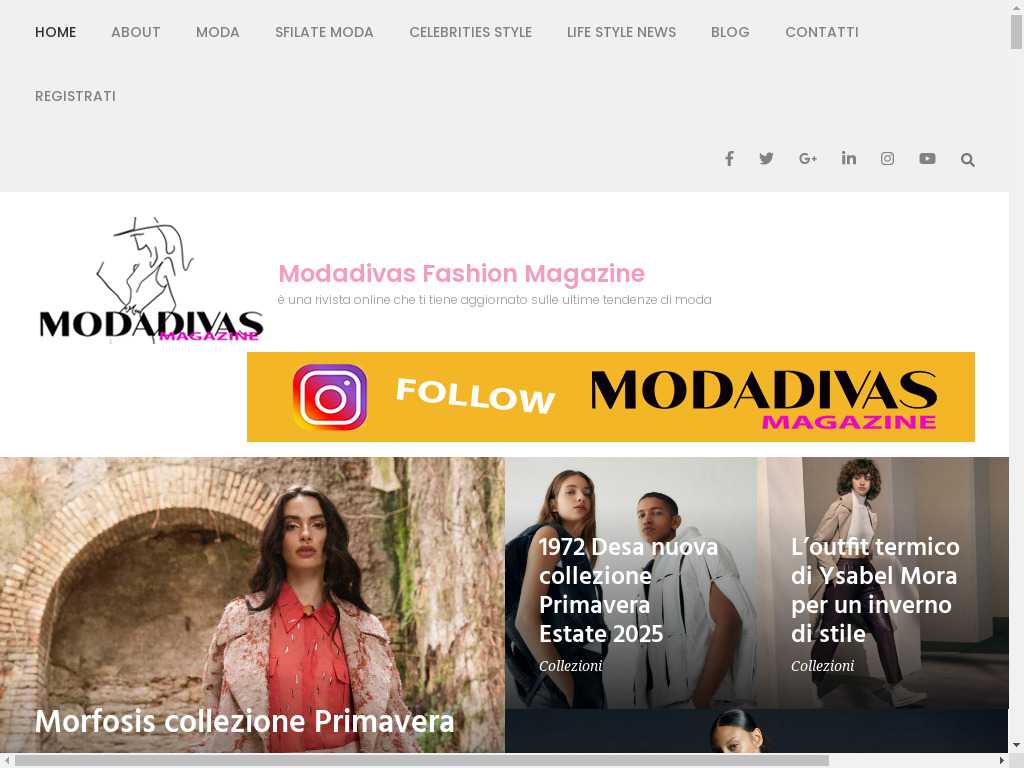Click the search magnifier icon
The height and width of the screenshot is (768, 1024).
pyautogui.click(x=968, y=159)
